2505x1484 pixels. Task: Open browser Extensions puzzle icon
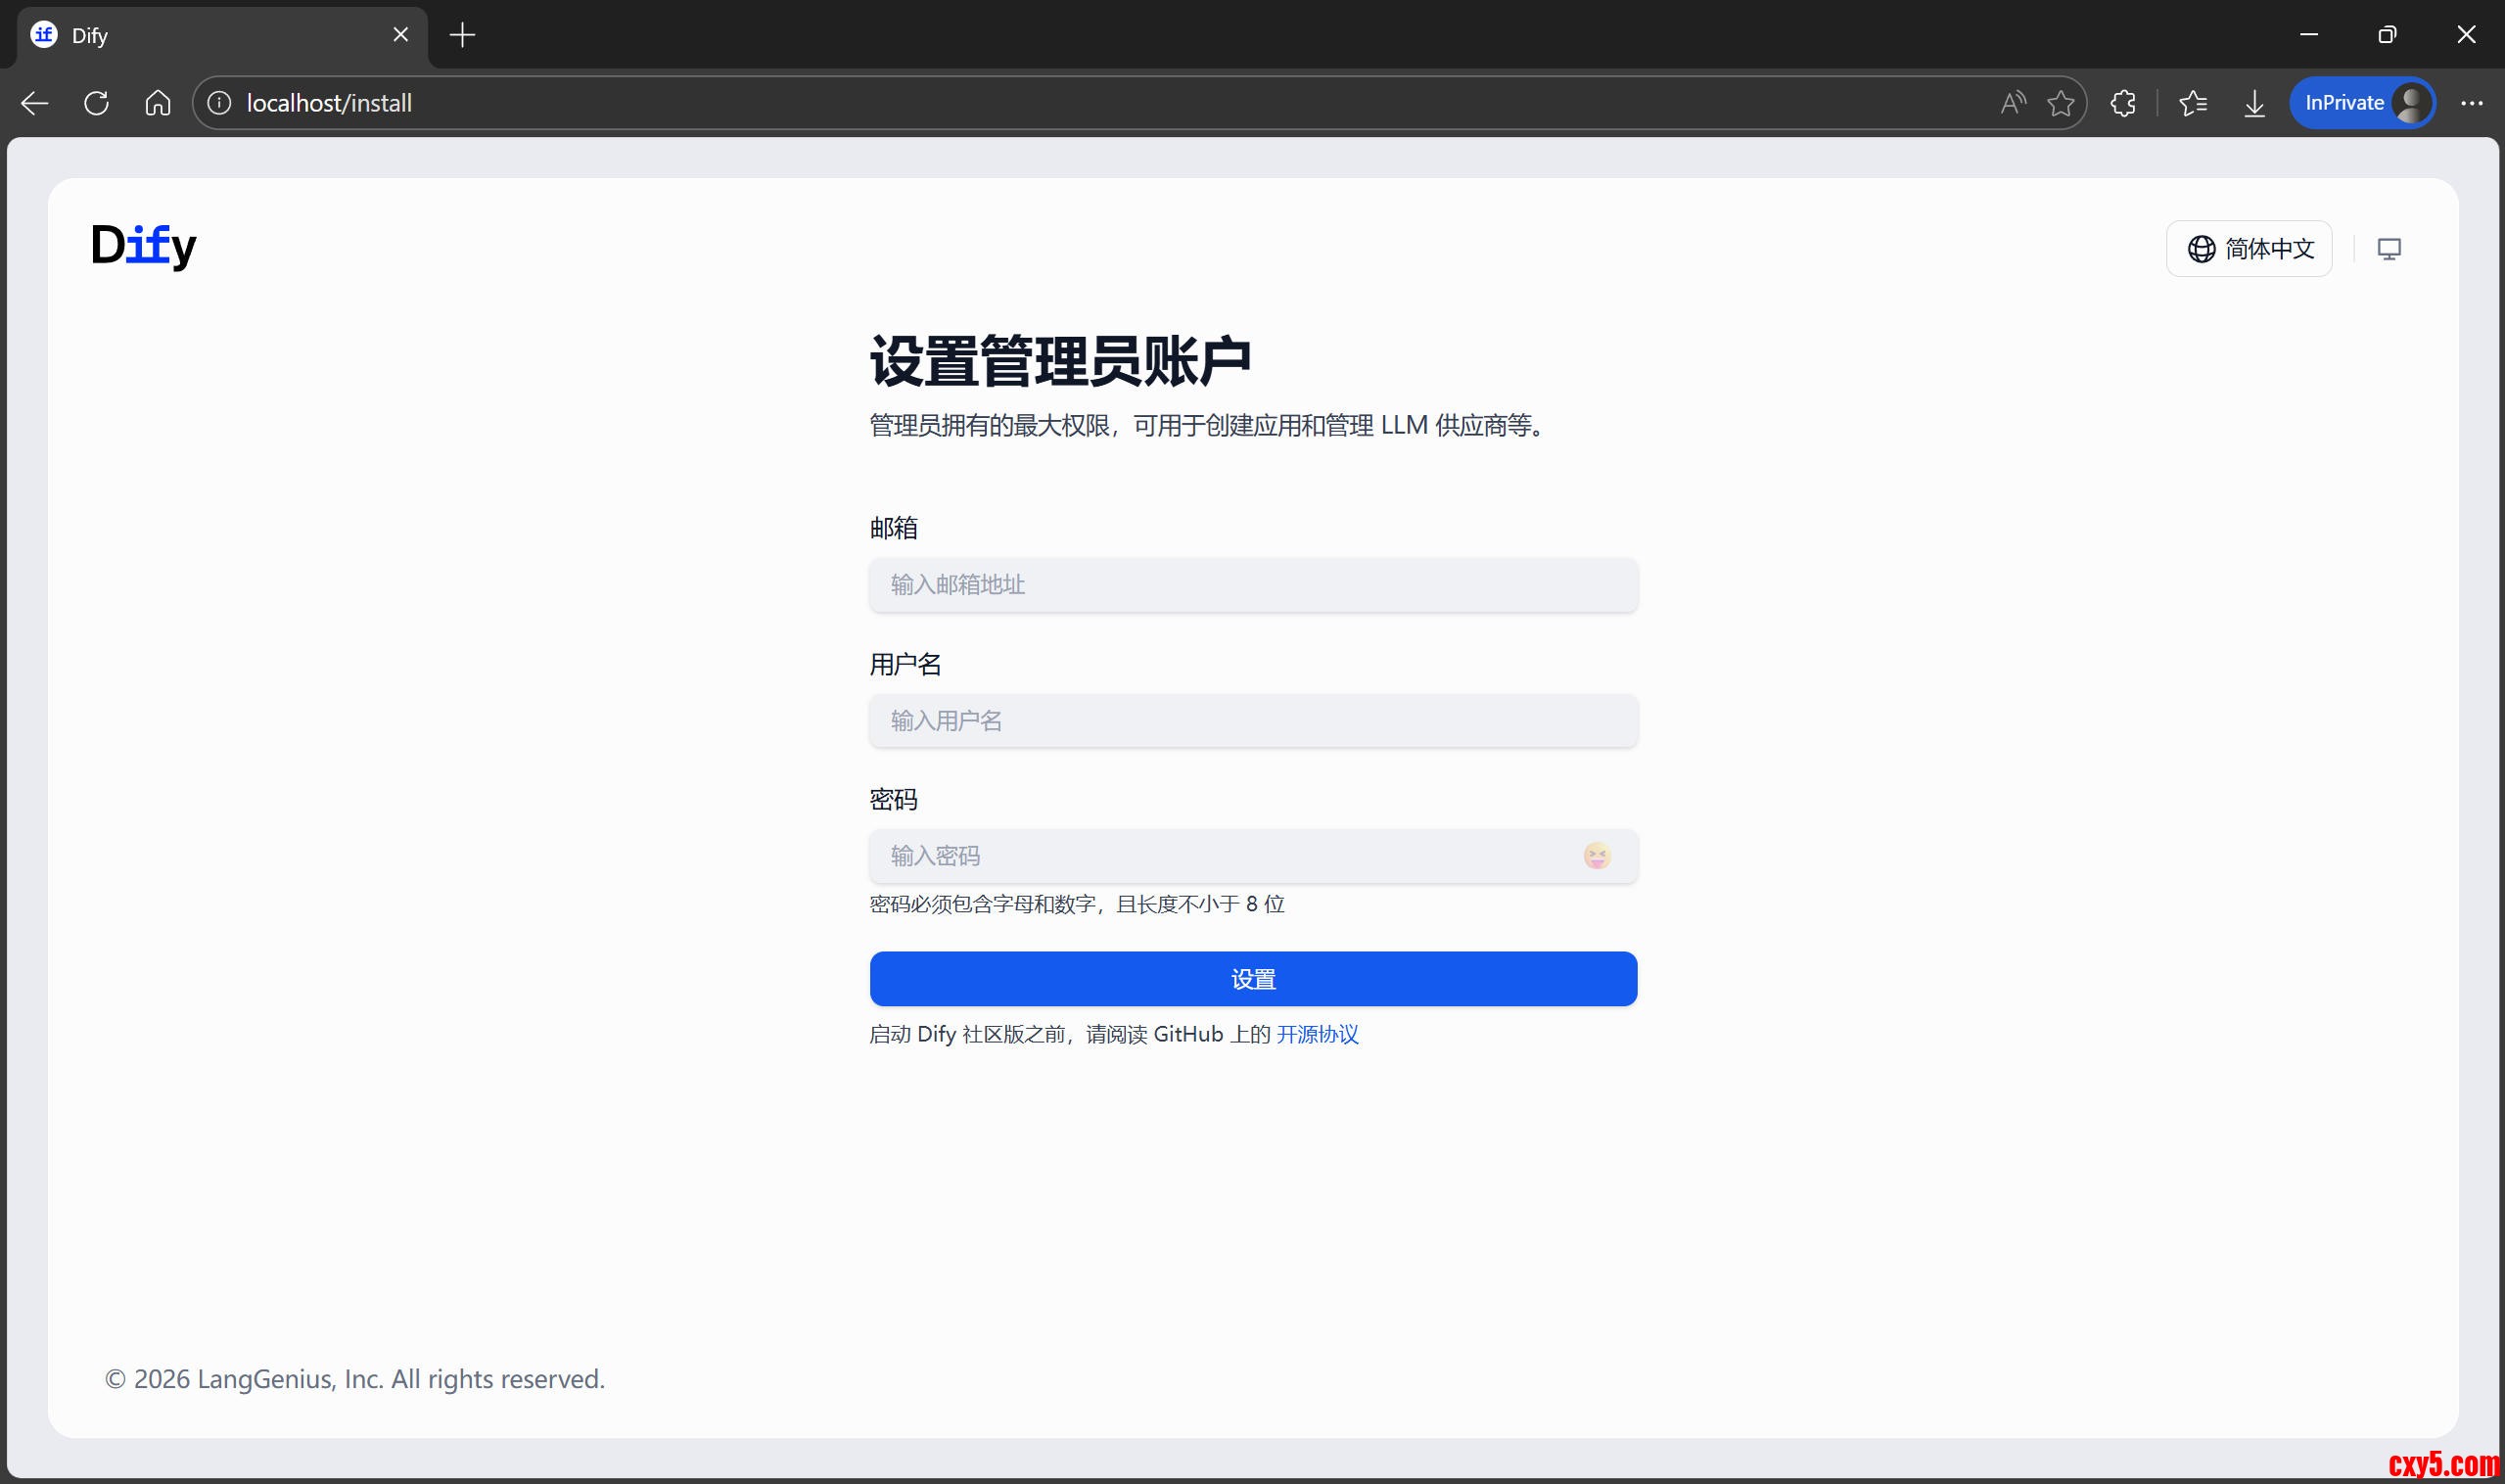click(2122, 103)
